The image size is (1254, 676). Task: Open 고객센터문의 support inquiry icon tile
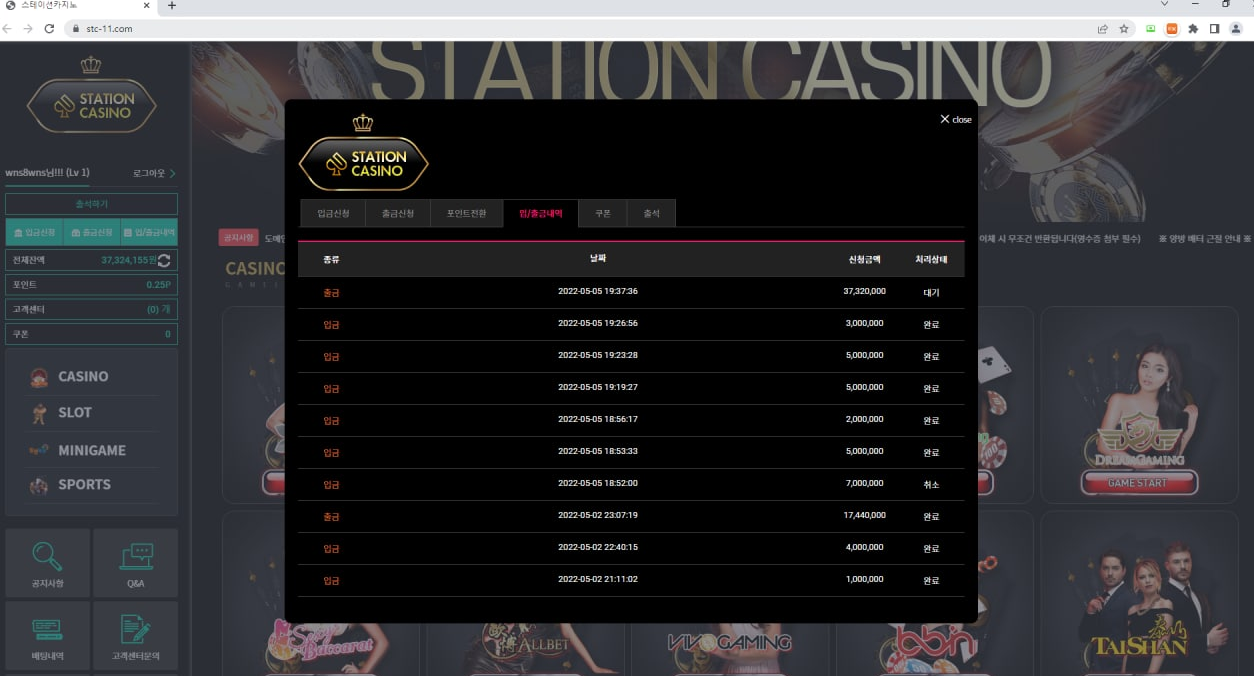135,634
